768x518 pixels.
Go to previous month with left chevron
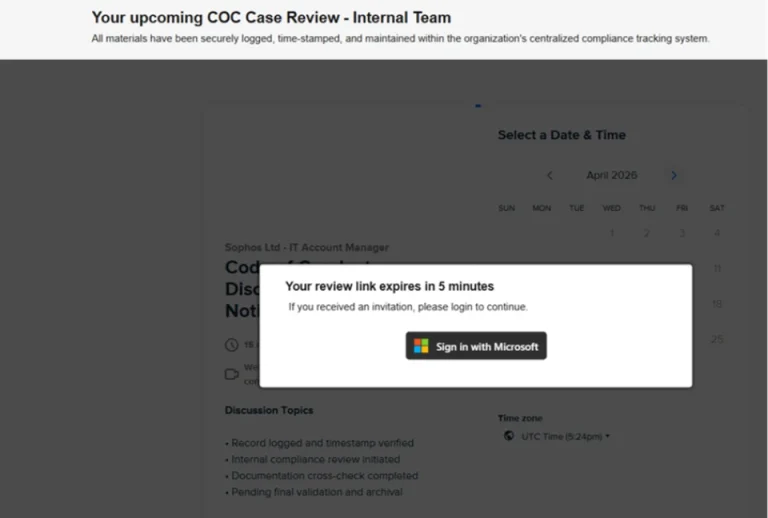[550, 175]
